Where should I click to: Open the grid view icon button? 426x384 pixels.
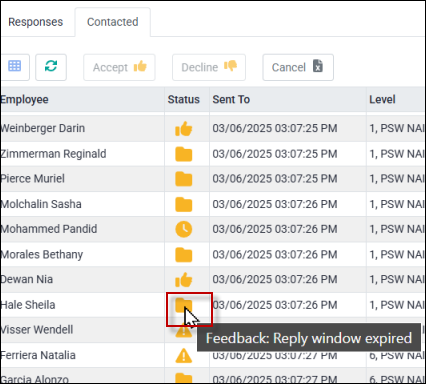click(15, 67)
